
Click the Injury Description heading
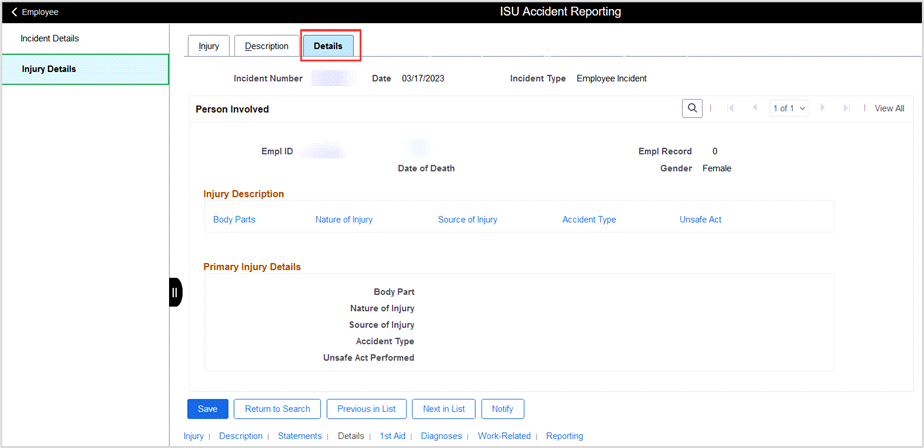[x=244, y=194]
